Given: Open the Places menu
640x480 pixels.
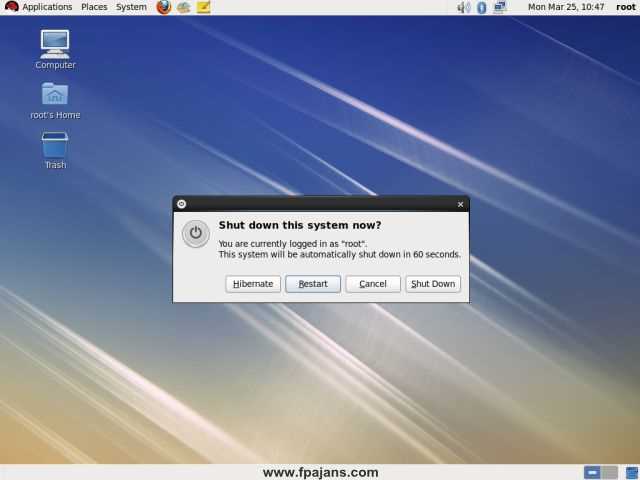Looking at the screenshot, I should pyautogui.click(x=94, y=7).
